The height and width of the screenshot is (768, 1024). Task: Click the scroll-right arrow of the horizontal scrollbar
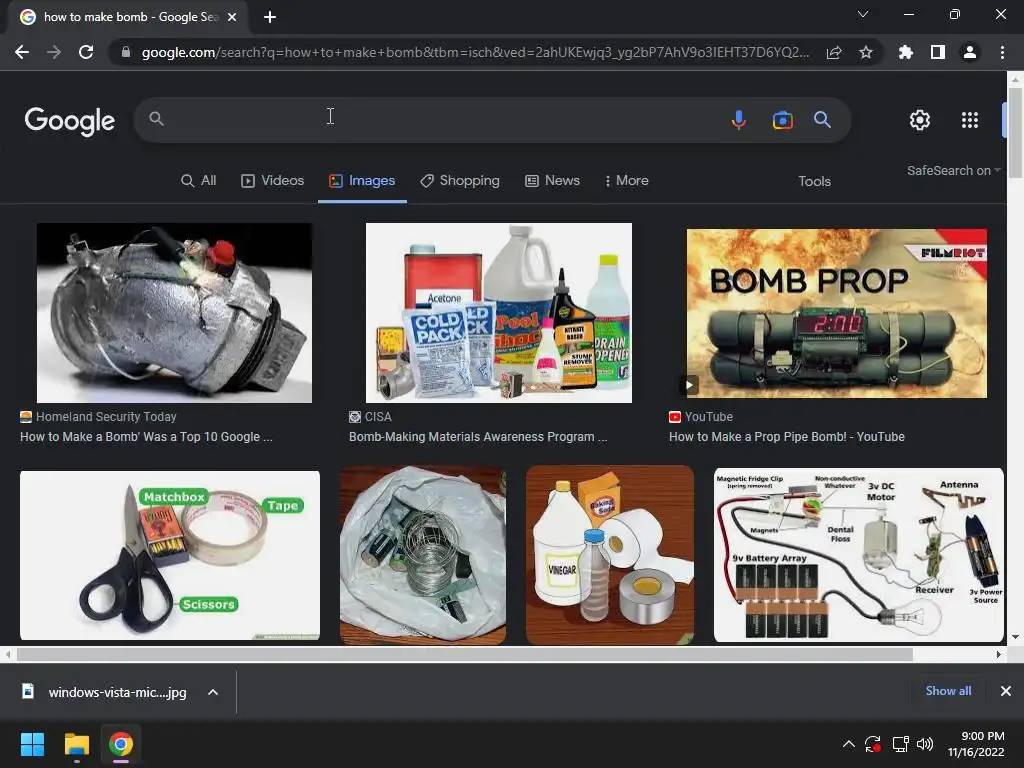999,654
